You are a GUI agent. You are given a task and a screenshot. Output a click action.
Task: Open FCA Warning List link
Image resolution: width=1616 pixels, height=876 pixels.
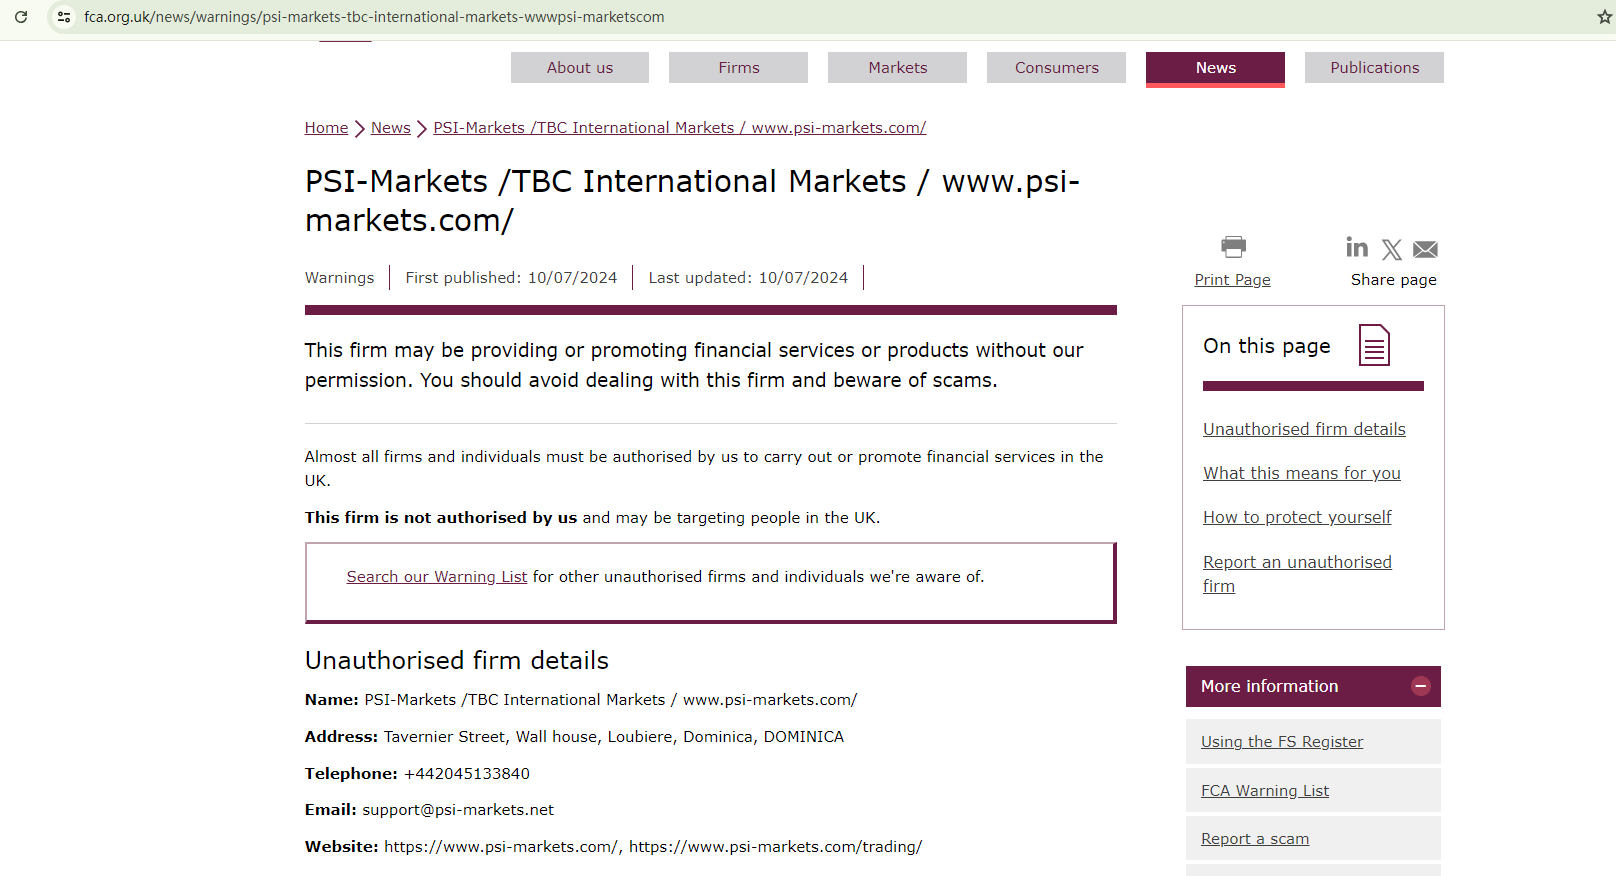1265,791
